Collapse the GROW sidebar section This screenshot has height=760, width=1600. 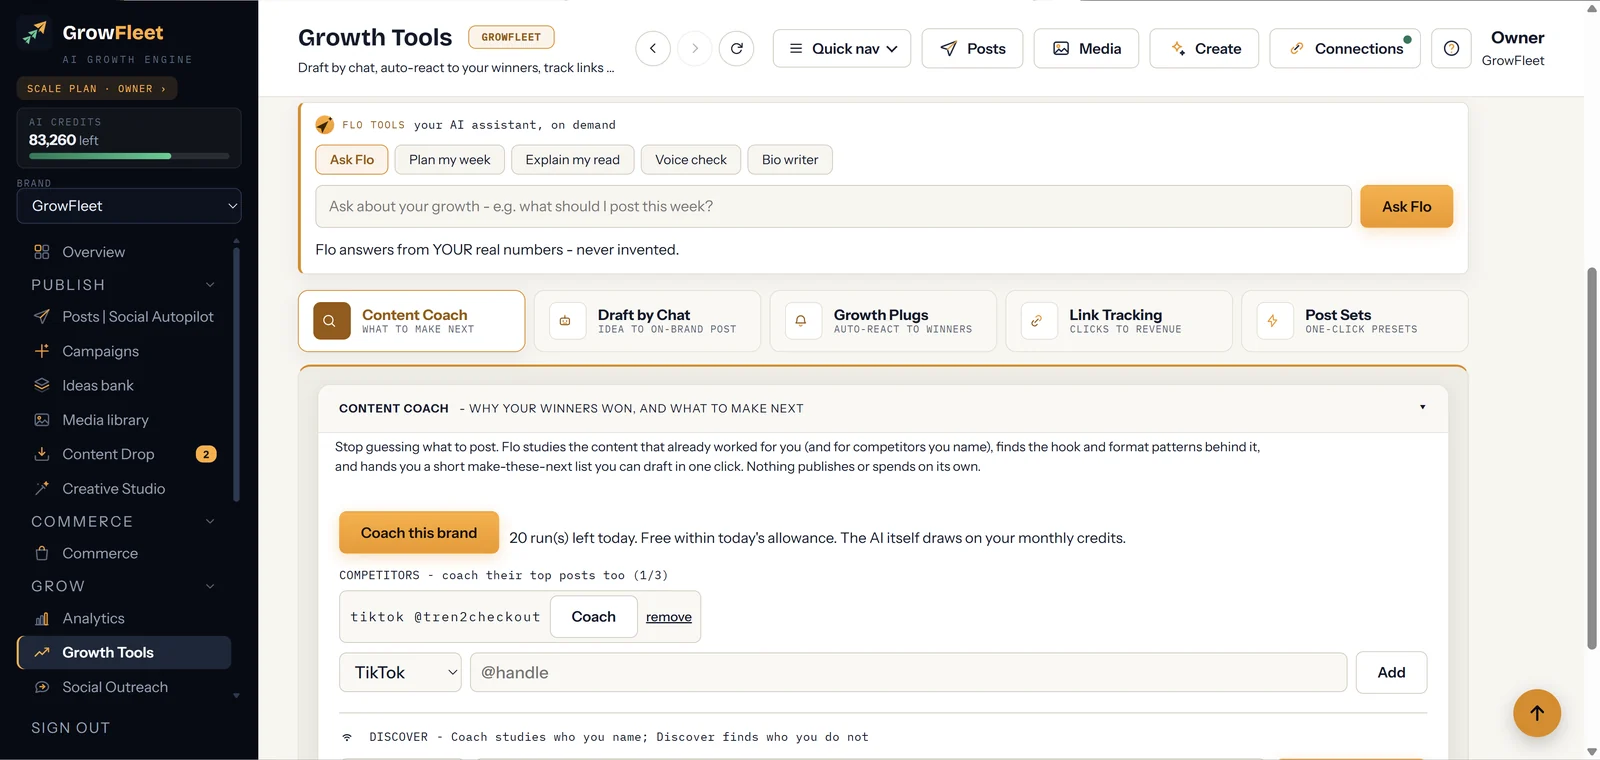pyautogui.click(x=210, y=586)
